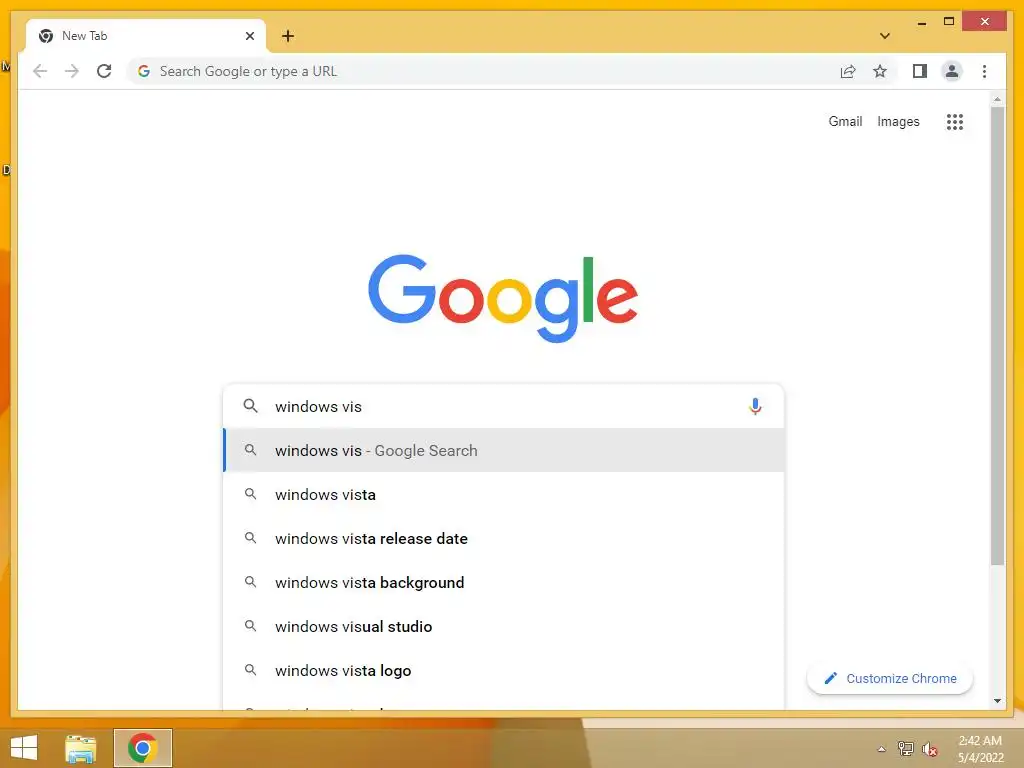This screenshot has width=1024, height=768.
Task: Open a new tab with the plus button
Action: [x=288, y=36]
